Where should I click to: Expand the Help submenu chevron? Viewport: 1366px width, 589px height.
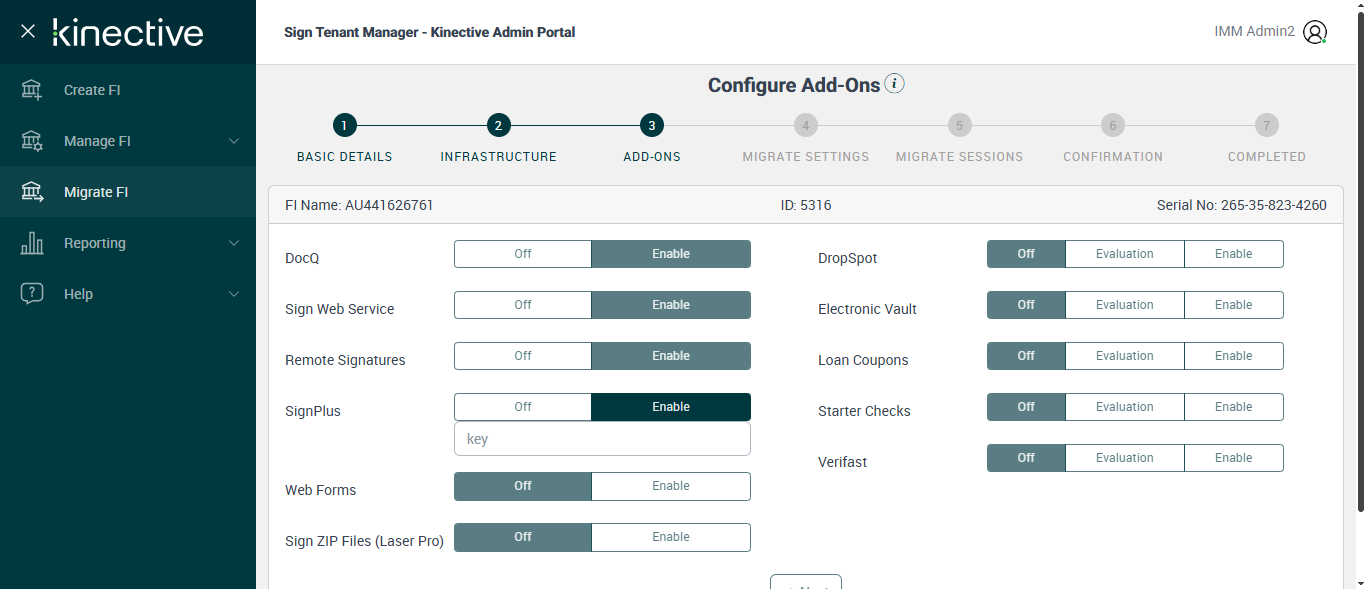pyautogui.click(x=234, y=294)
